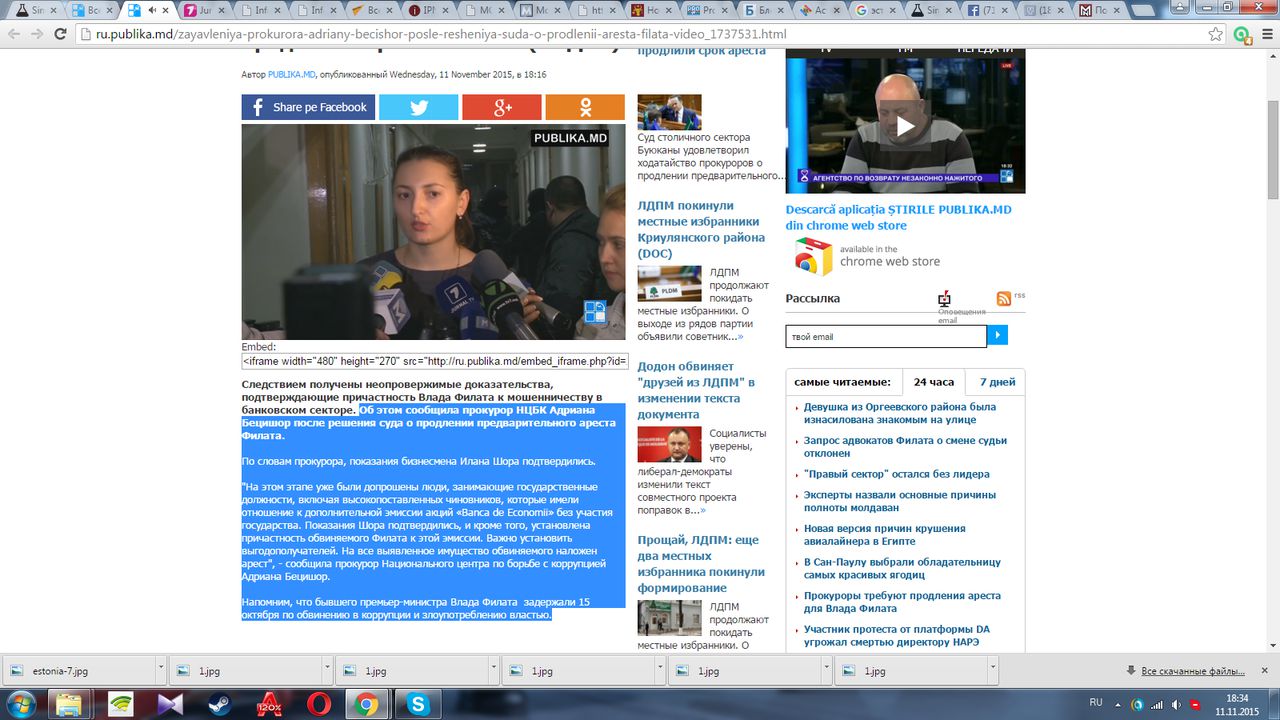This screenshot has height=720, width=1280.
Task: Share the article on Odnoklassniki
Action: [584, 107]
